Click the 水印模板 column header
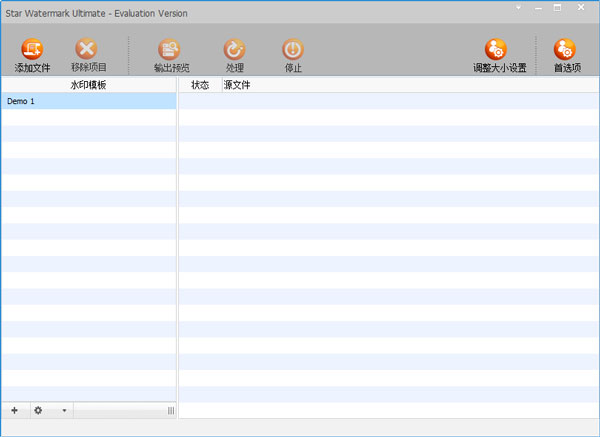Screen dimensions: 600x437 [89, 85]
